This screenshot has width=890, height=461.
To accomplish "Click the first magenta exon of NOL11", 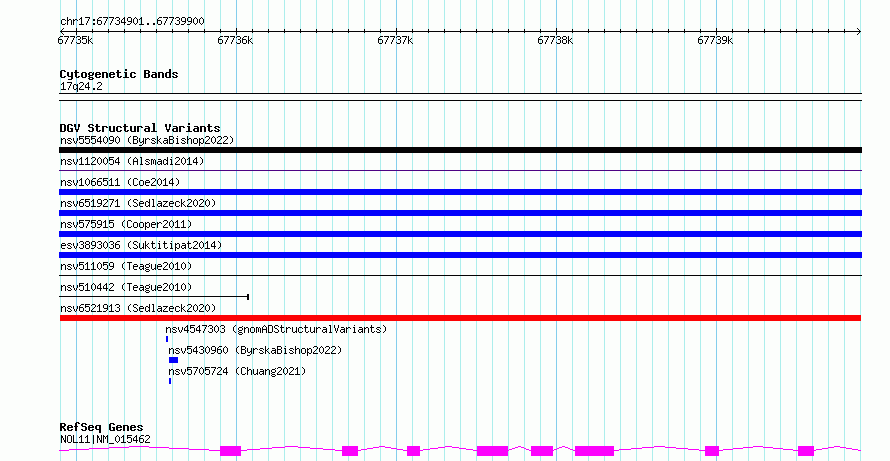I will (x=230, y=451).
